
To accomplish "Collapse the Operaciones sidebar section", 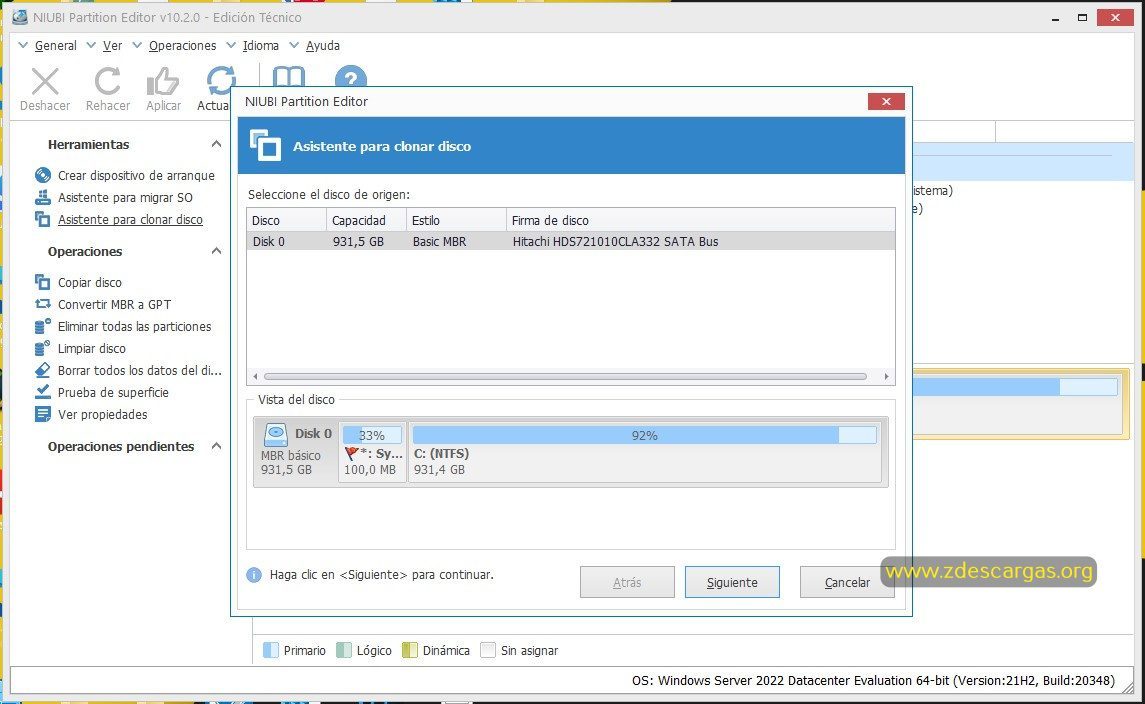I will click(x=216, y=250).
